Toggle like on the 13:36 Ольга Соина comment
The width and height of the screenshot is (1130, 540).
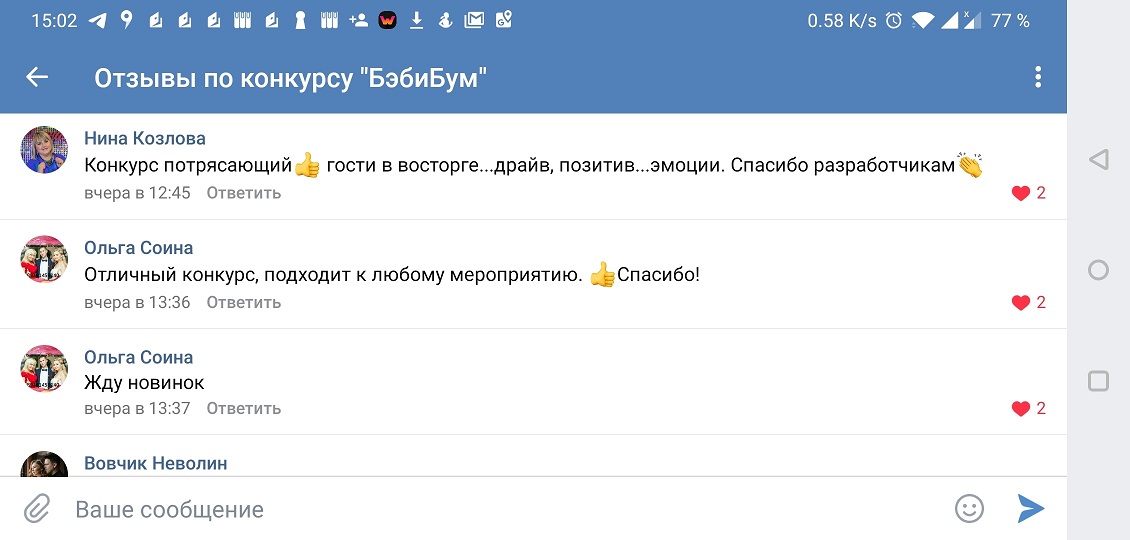coord(1021,302)
